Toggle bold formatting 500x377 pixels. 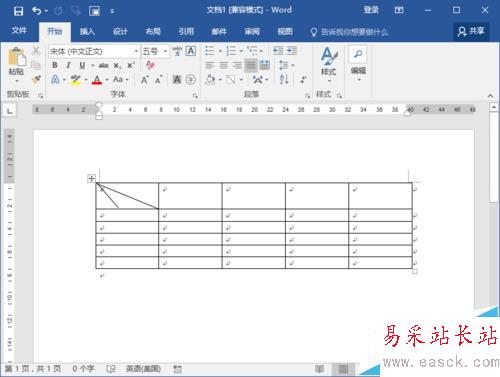coord(55,65)
